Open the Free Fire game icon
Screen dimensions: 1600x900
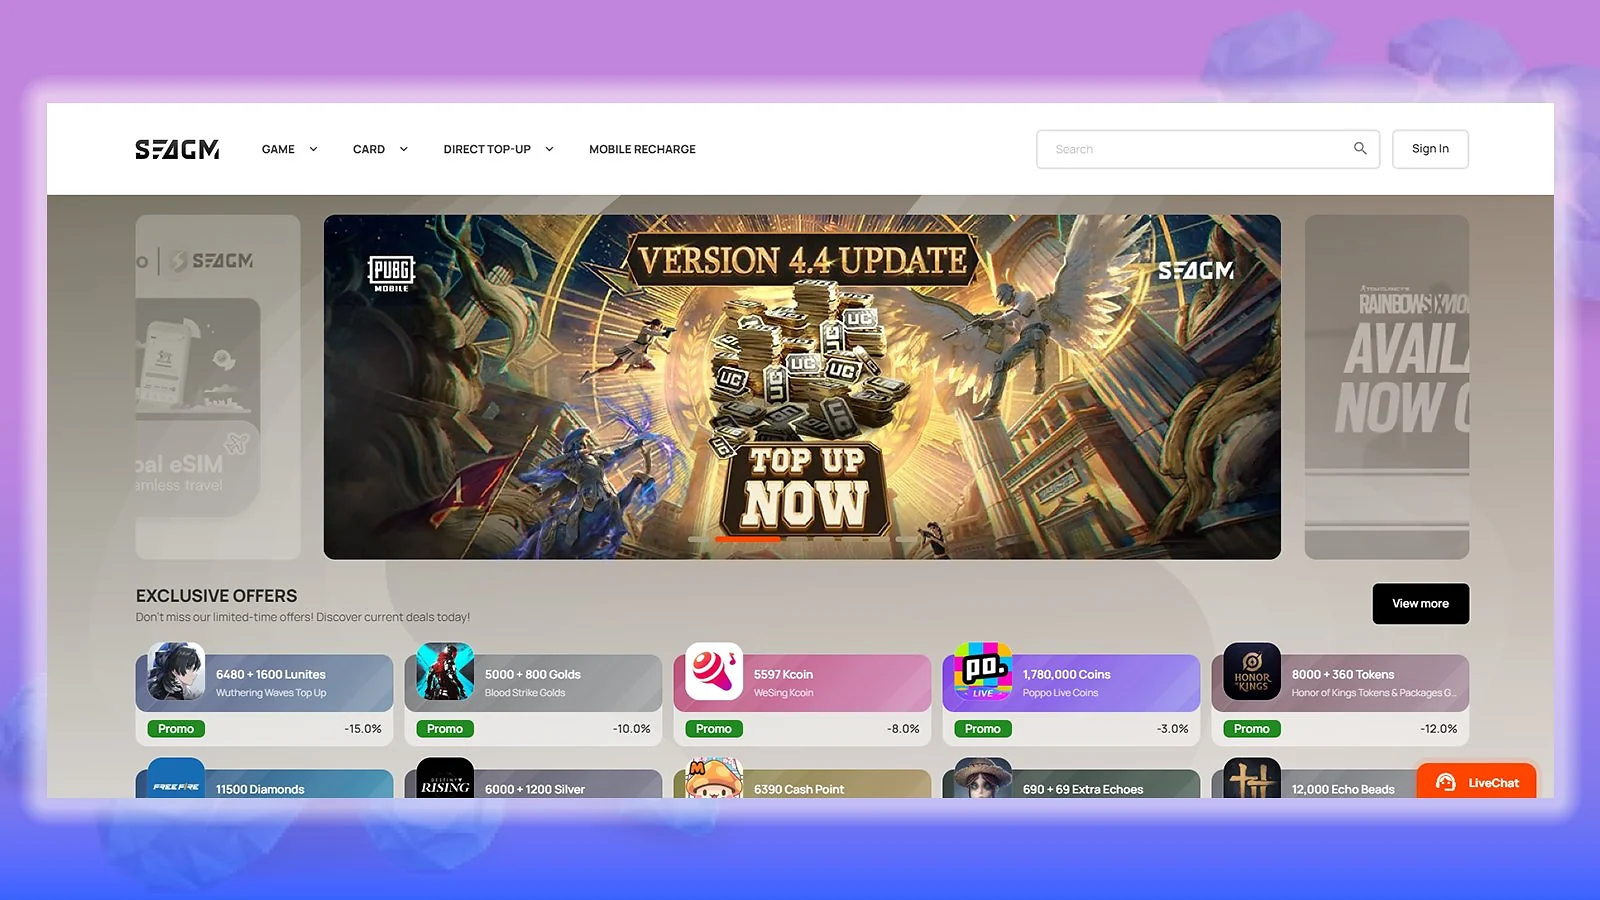click(176, 778)
